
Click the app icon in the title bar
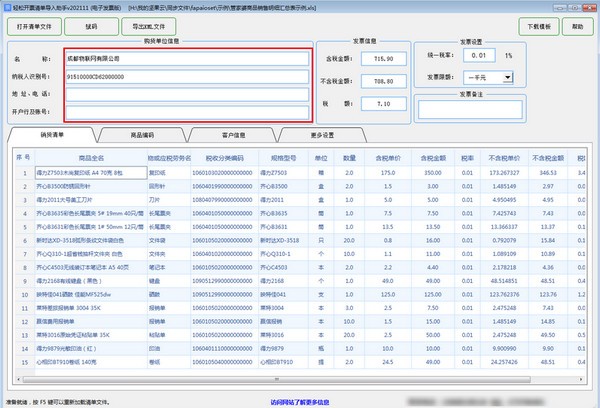[x=8, y=6]
